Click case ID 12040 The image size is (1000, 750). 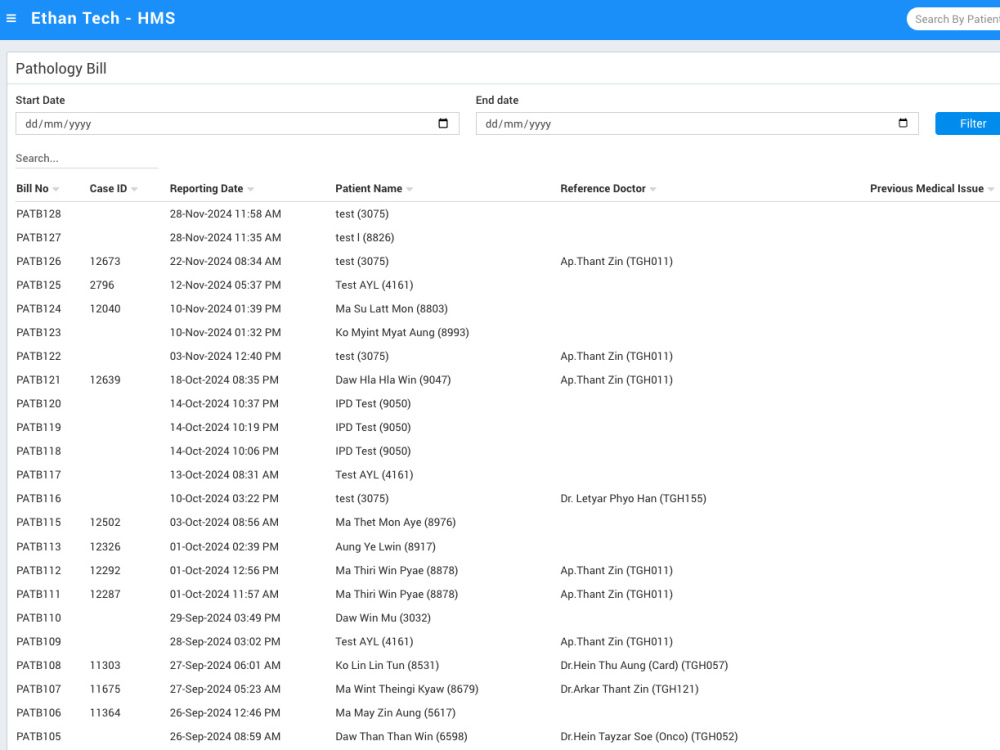pos(105,309)
